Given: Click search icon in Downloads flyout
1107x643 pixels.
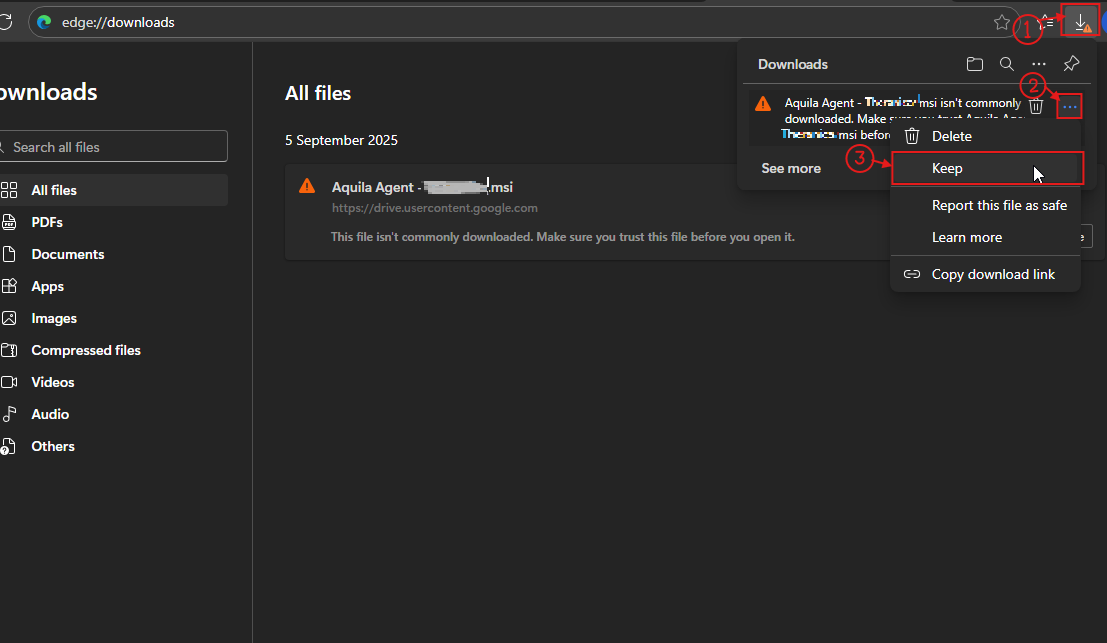Looking at the screenshot, I should (1006, 64).
